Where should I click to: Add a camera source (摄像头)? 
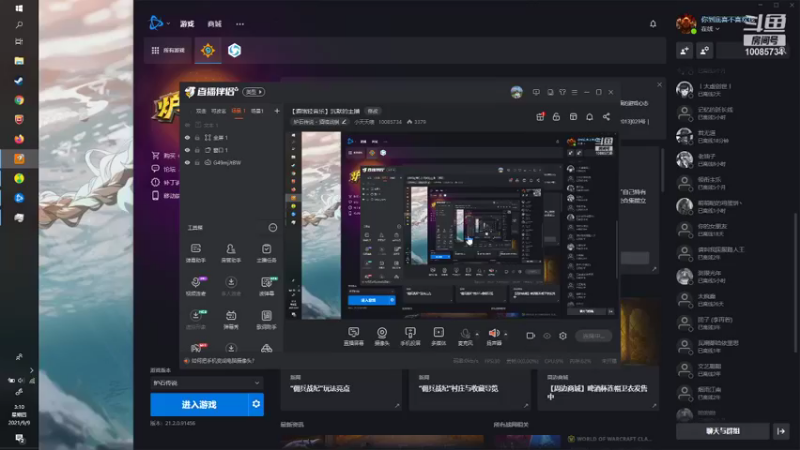(x=382, y=336)
